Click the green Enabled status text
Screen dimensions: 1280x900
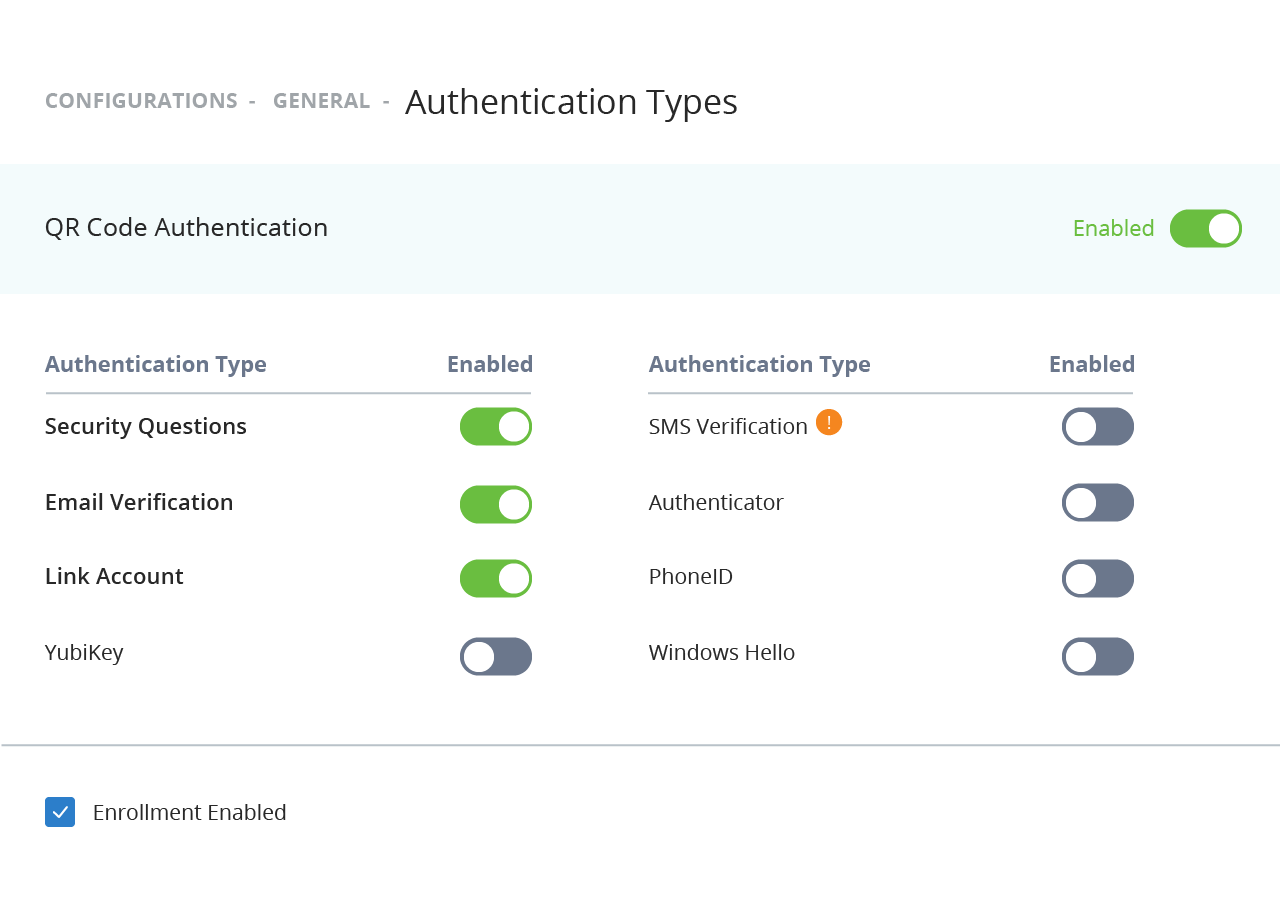[x=1113, y=229]
